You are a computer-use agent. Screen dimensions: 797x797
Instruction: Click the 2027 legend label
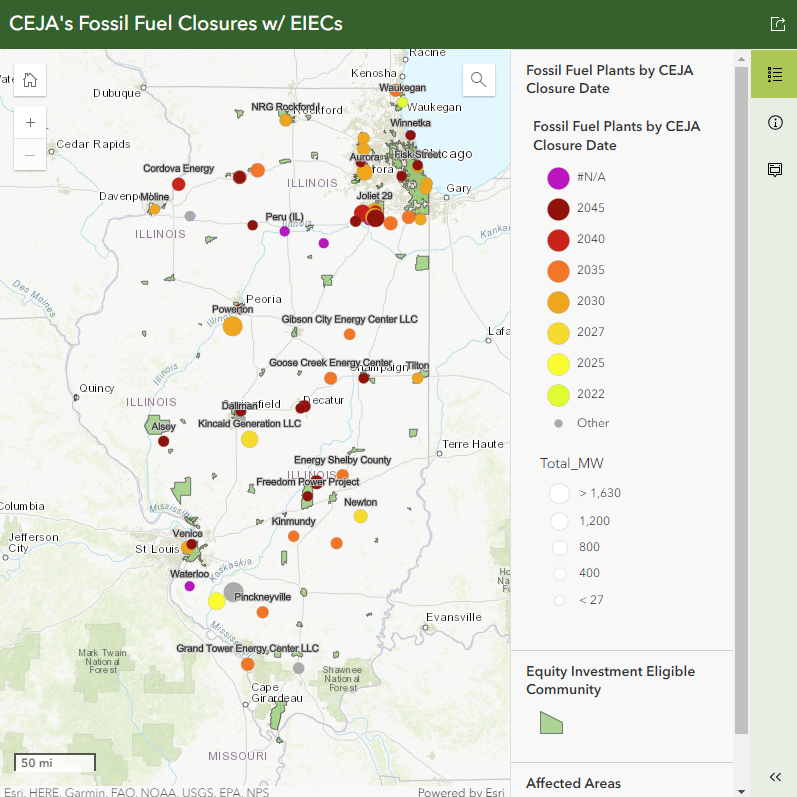591,332
